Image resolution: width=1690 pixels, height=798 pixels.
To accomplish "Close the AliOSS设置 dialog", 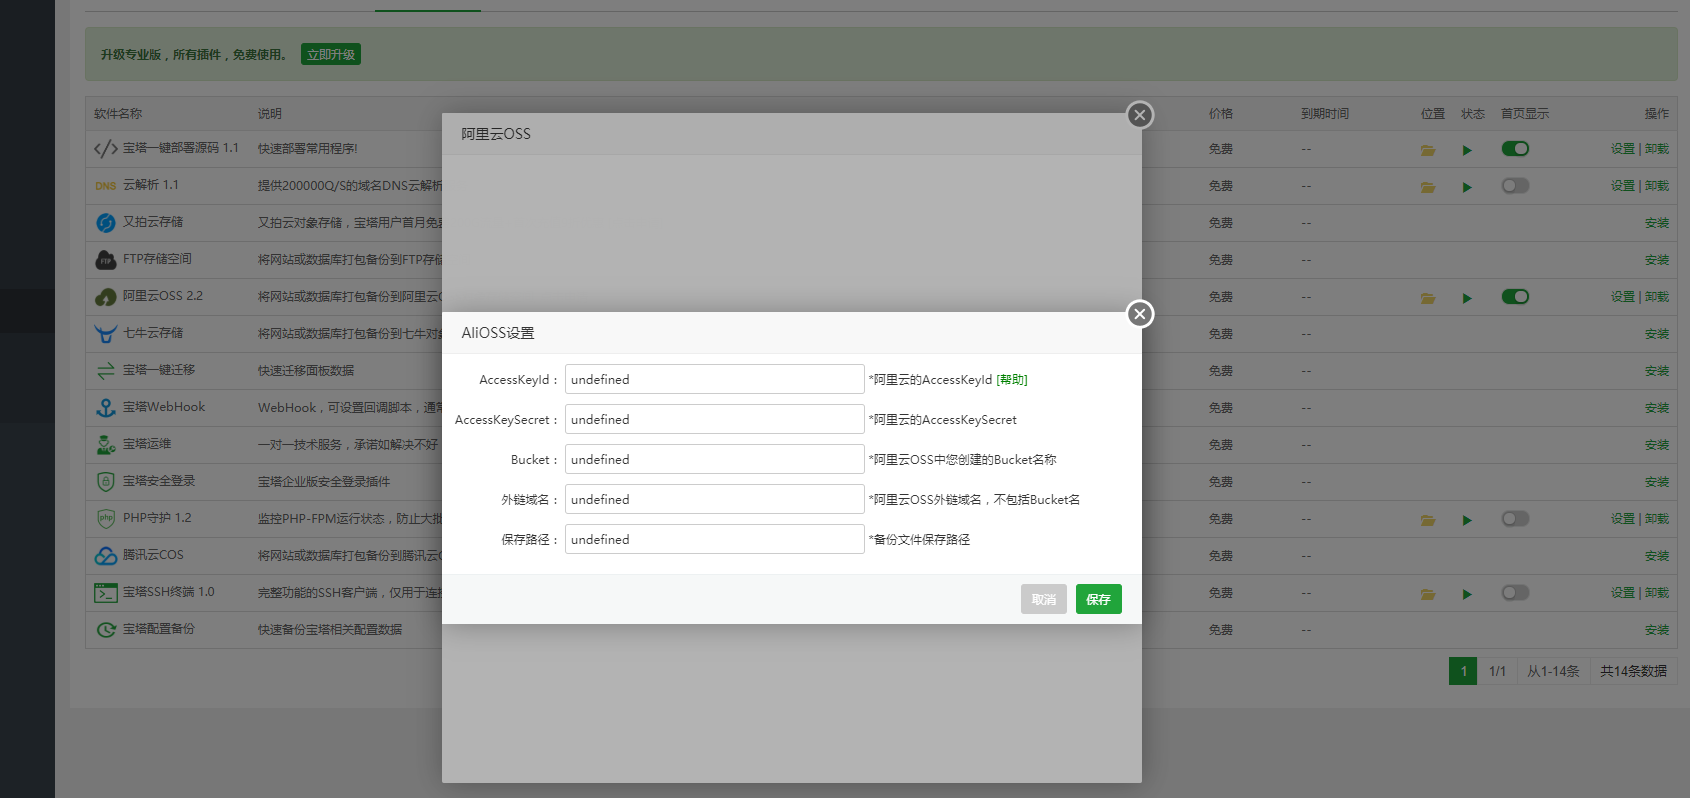I will tap(1140, 314).
